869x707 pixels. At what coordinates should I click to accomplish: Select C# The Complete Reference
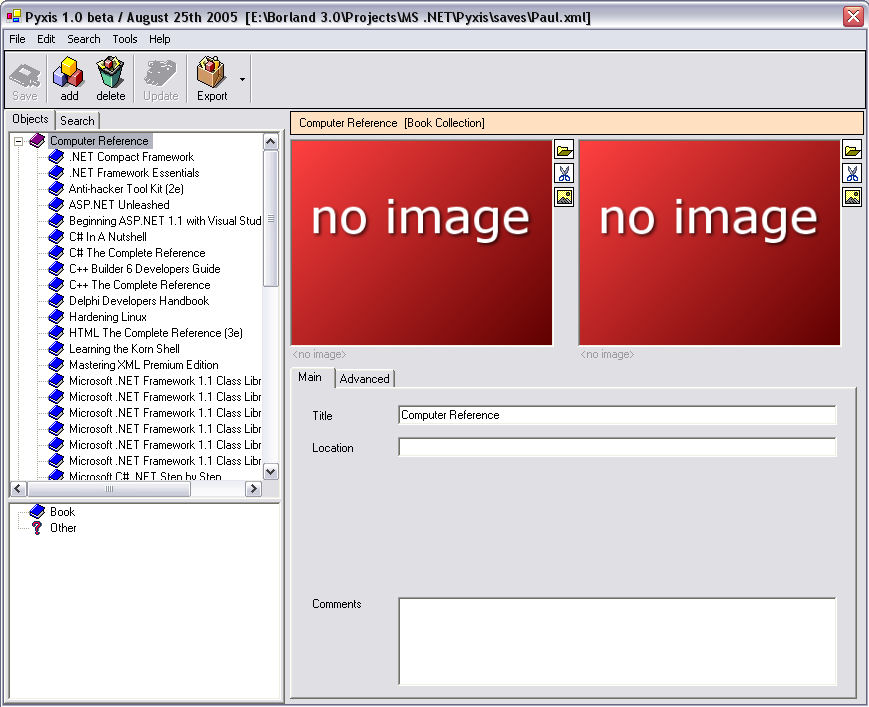coord(137,253)
